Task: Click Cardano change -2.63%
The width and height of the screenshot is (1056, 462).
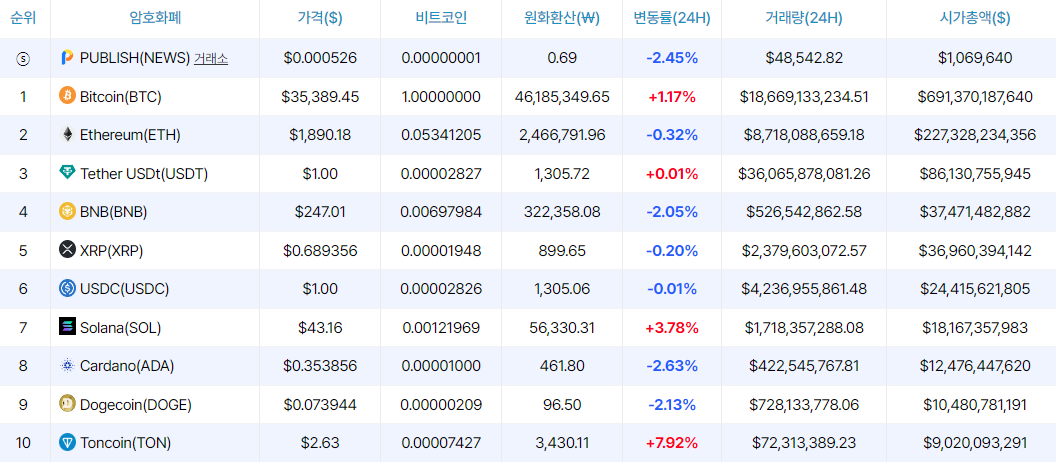Action: (672, 366)
